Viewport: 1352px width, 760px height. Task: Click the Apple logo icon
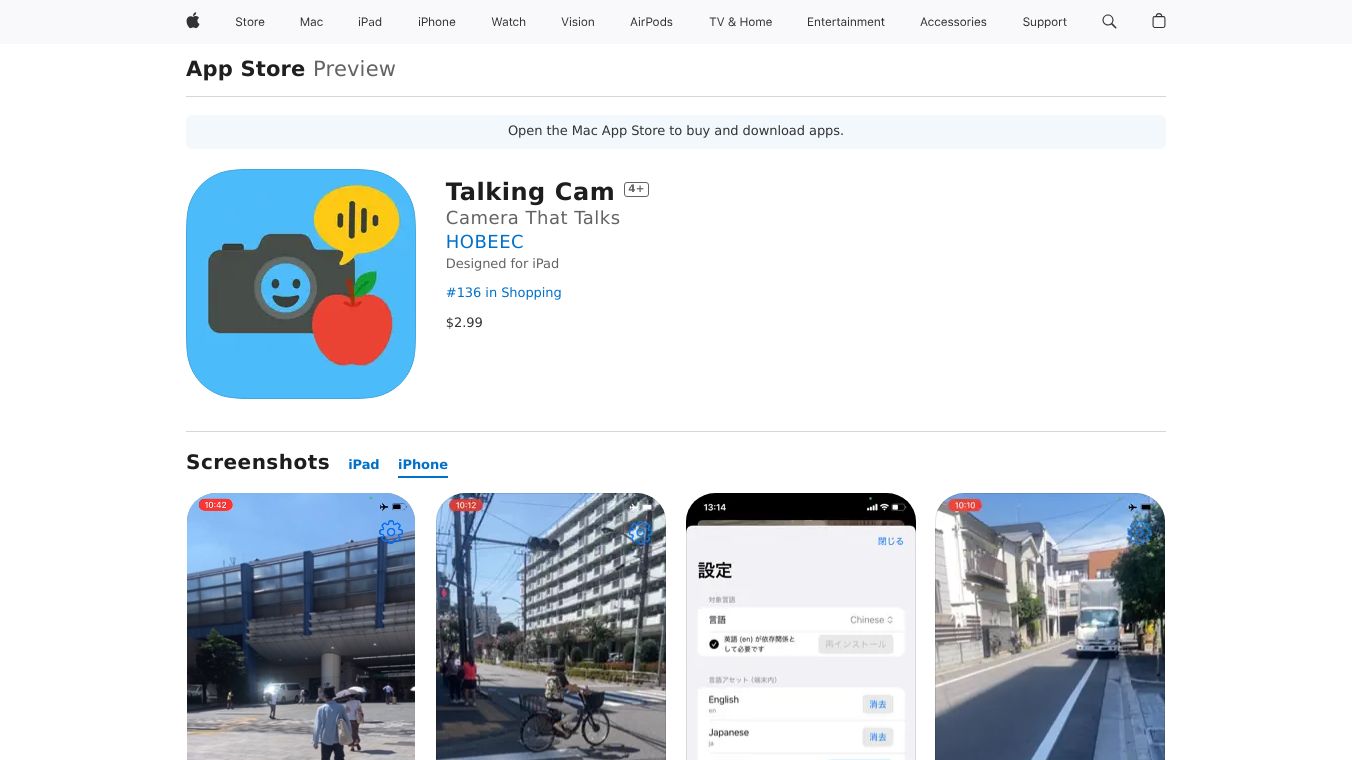point(193,21)
